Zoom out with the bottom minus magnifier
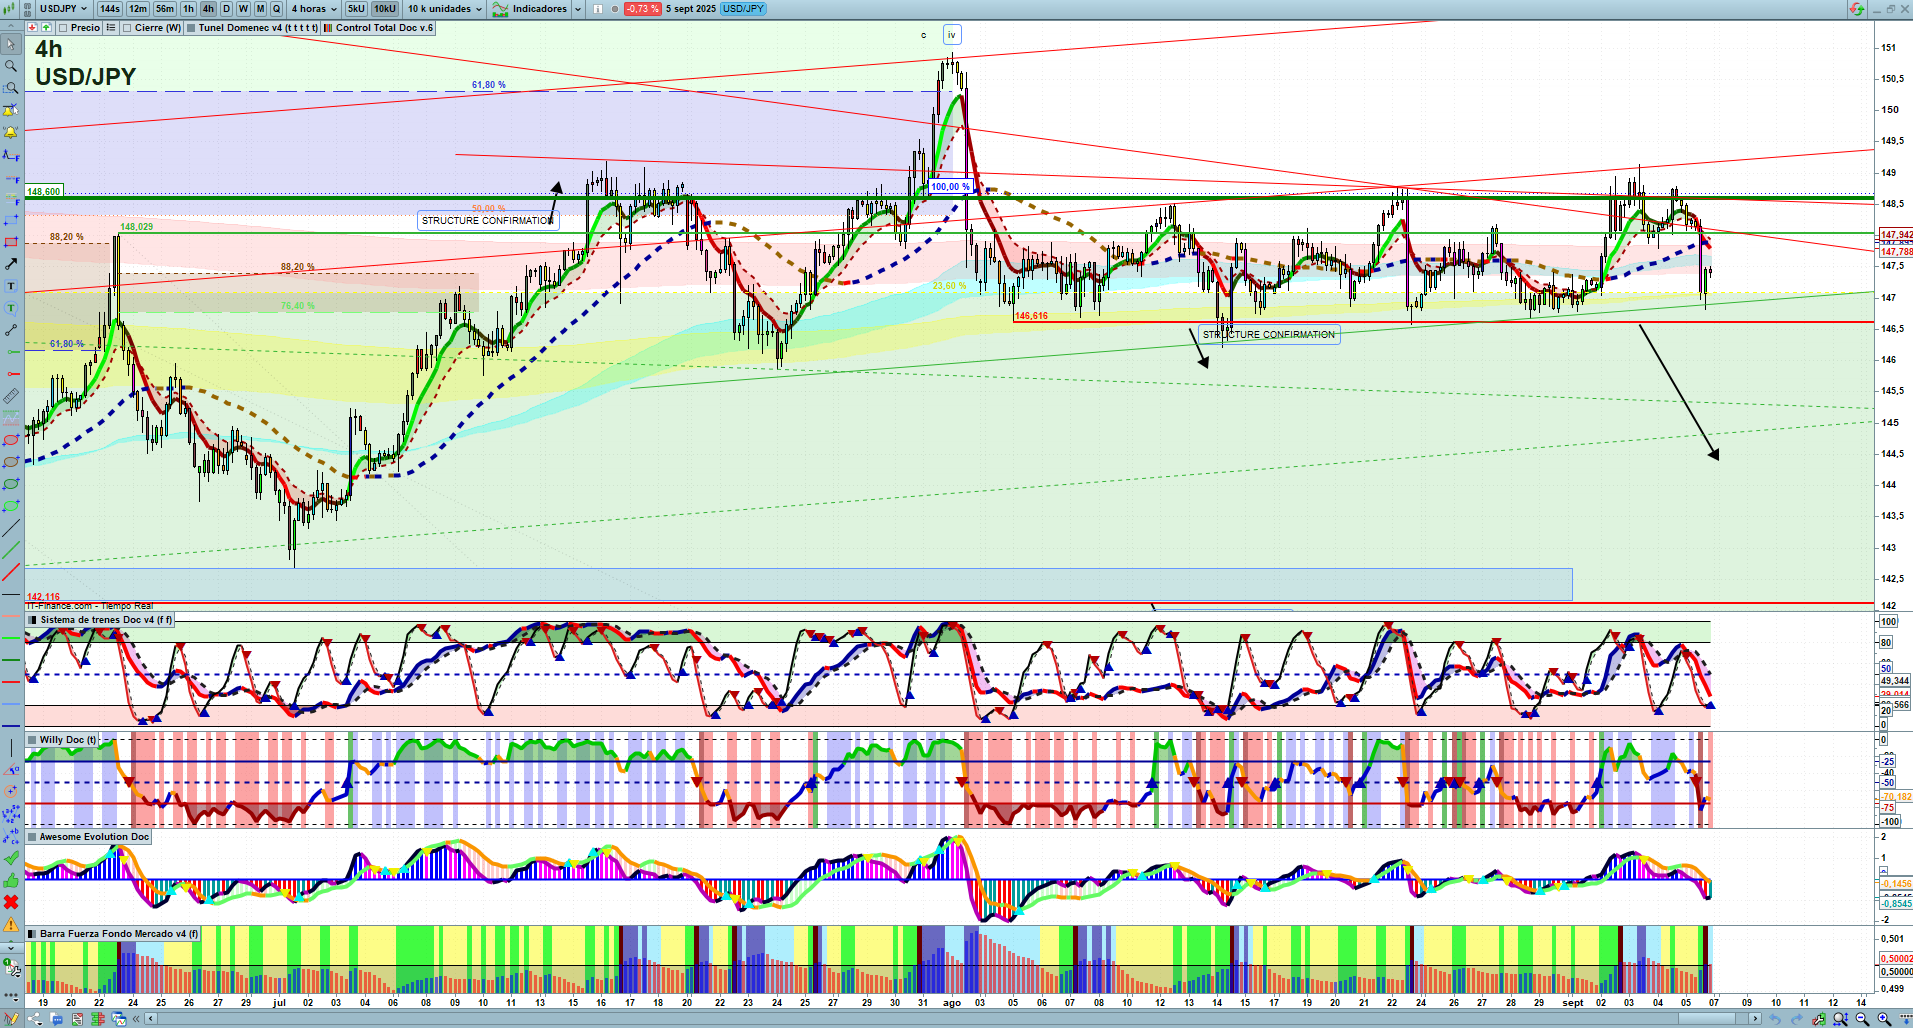The width and height of the screenshot is (1913, 1028). 1862,1019
